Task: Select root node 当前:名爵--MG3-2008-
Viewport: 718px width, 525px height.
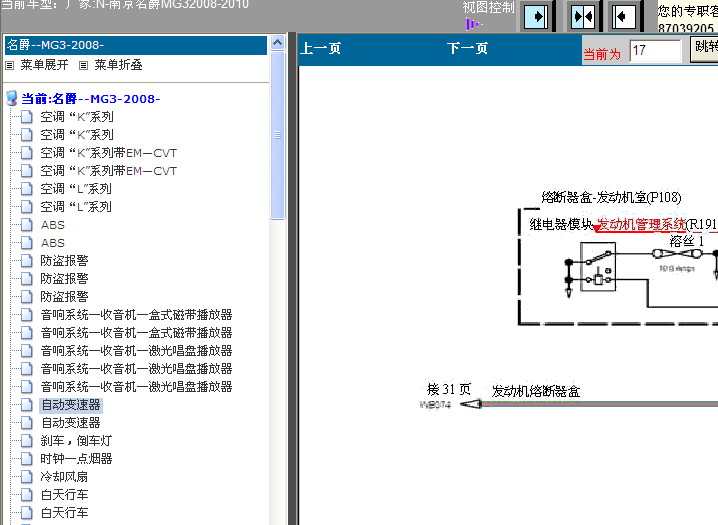Action: (91, 99)
